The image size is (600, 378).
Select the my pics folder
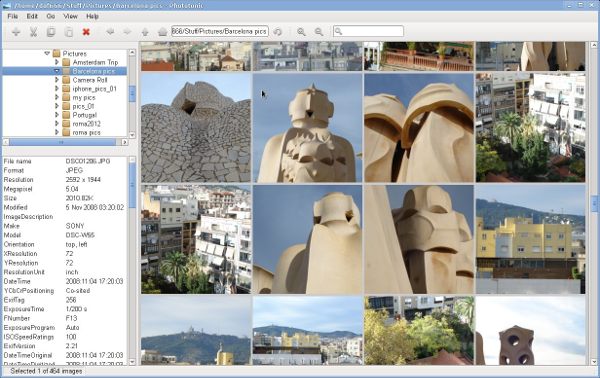pyautogui.click(x=84, y=98)
